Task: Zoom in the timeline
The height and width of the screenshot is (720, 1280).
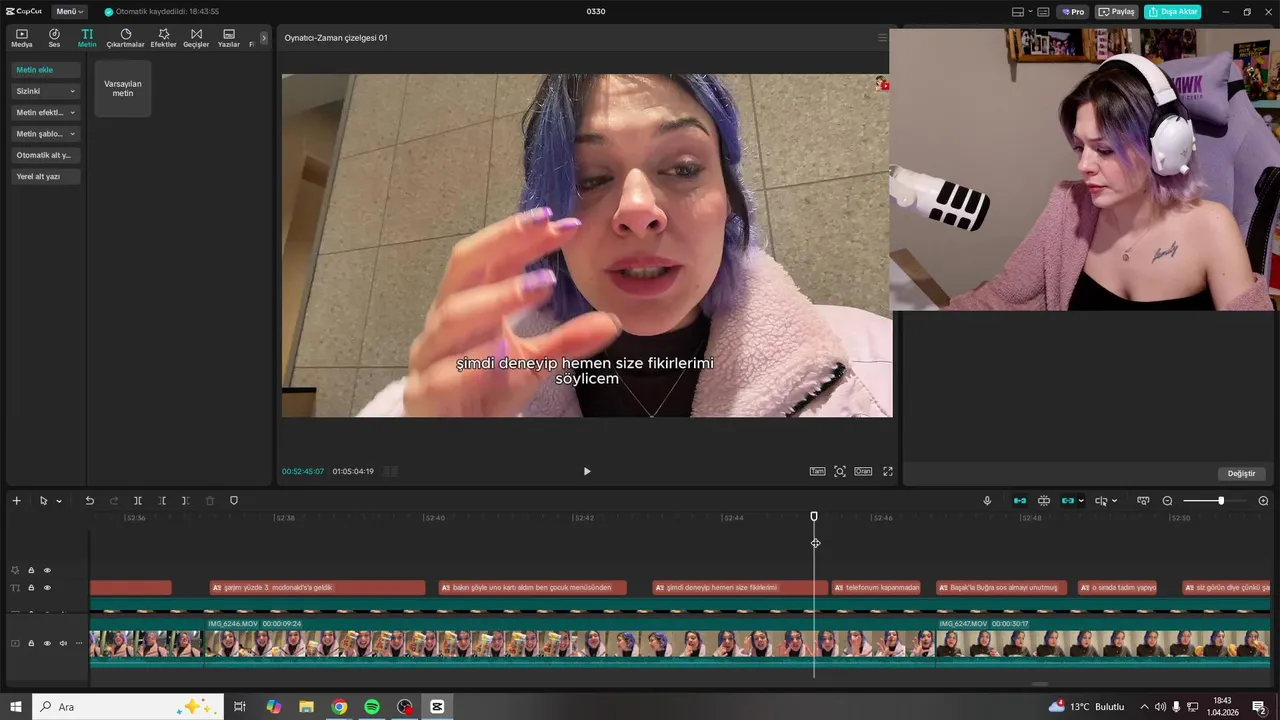Action: point(1263,501)
